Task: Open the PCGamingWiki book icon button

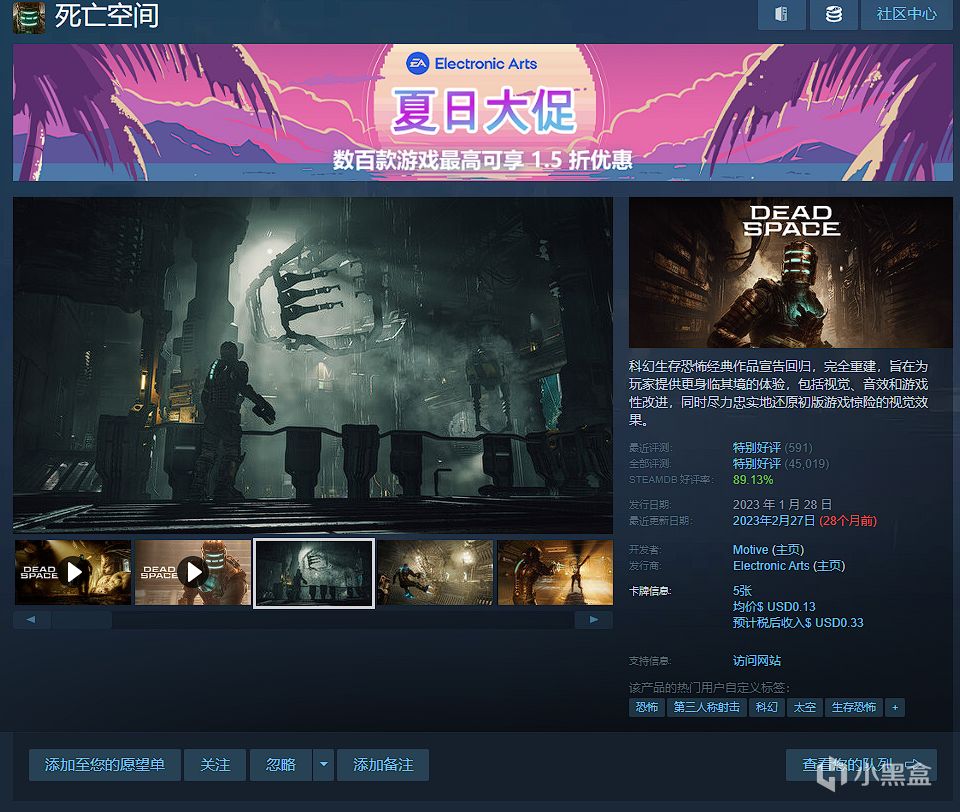Action: pyautogui.click(x=781, y=14)
